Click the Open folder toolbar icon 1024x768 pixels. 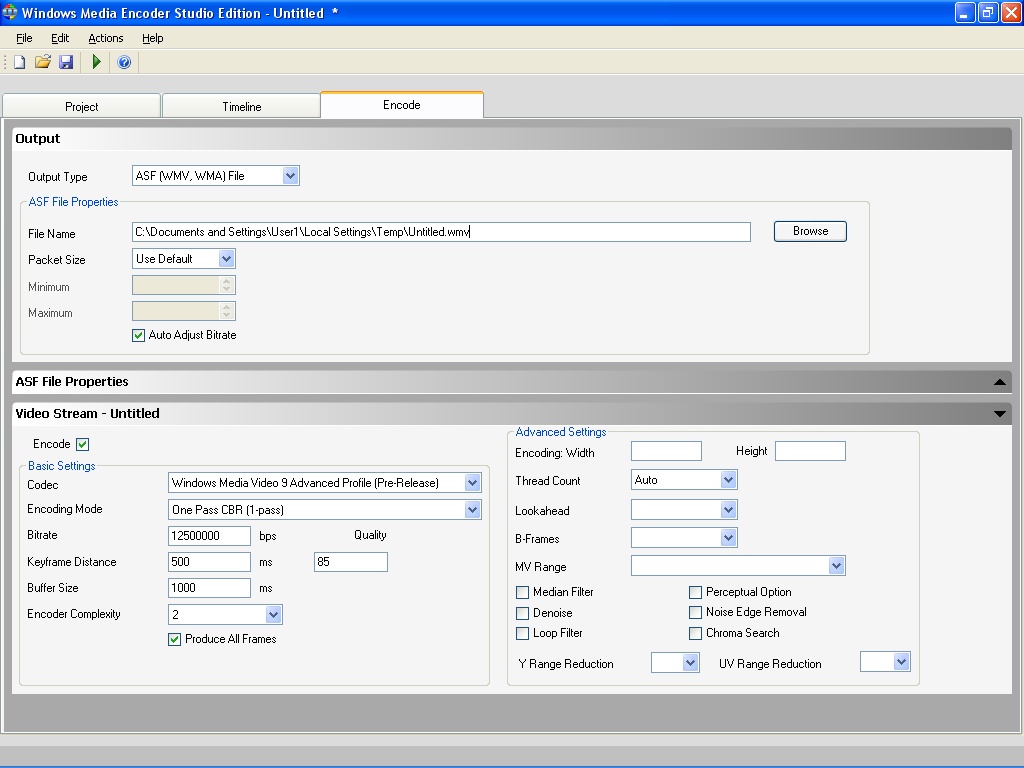pos(42,62)
